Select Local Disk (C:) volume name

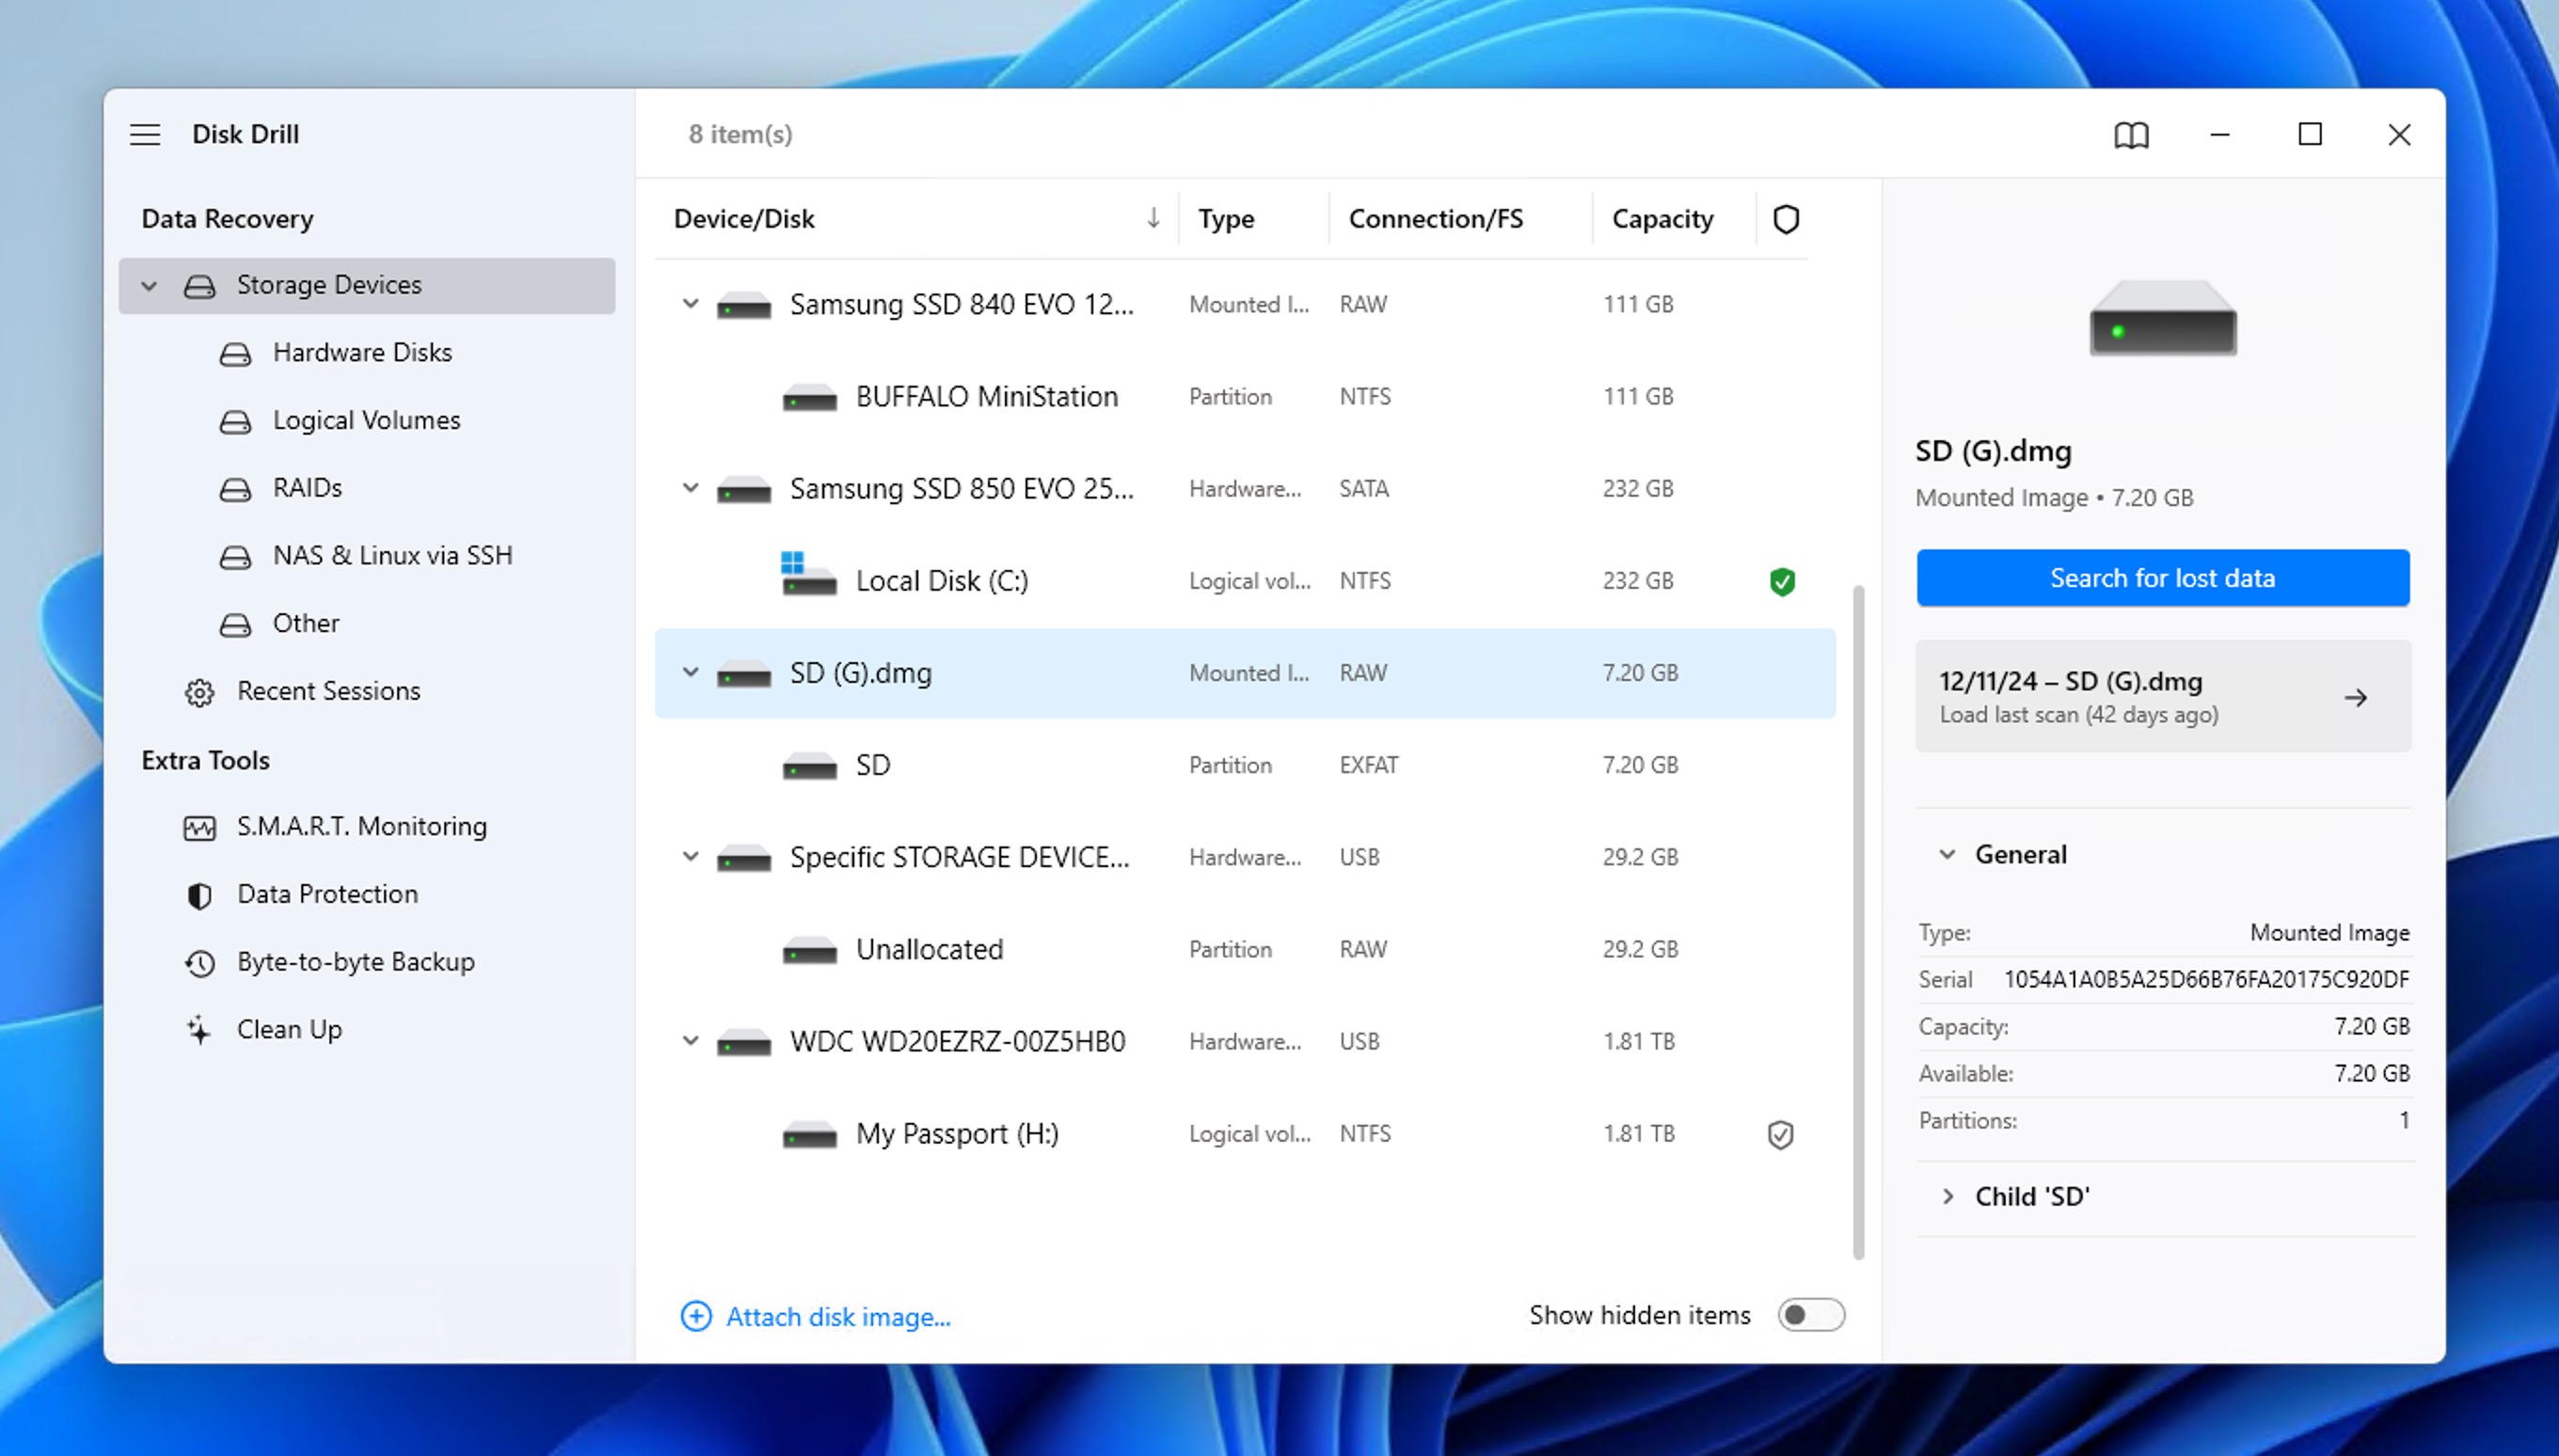pyautogui.click(x=941, y=581)
